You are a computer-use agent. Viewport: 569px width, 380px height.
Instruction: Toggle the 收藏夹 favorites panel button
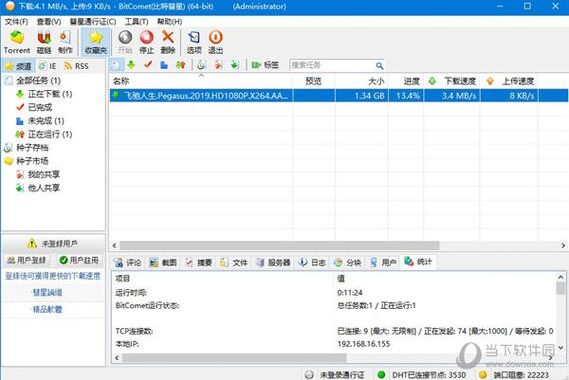[95, 42]
